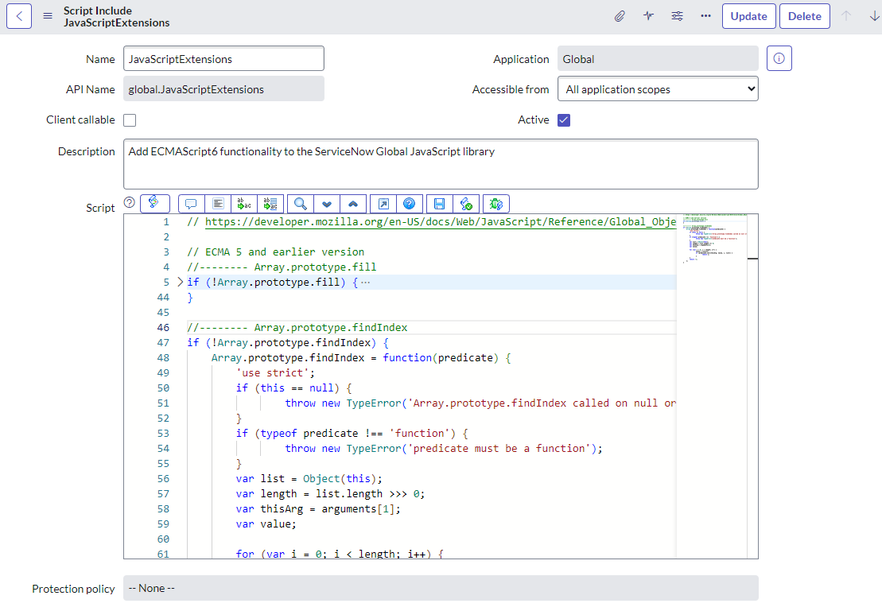Click the Delete button
The width and height of the screenshot is (882, 612).
pyautogui.click(x=804, y=16)
